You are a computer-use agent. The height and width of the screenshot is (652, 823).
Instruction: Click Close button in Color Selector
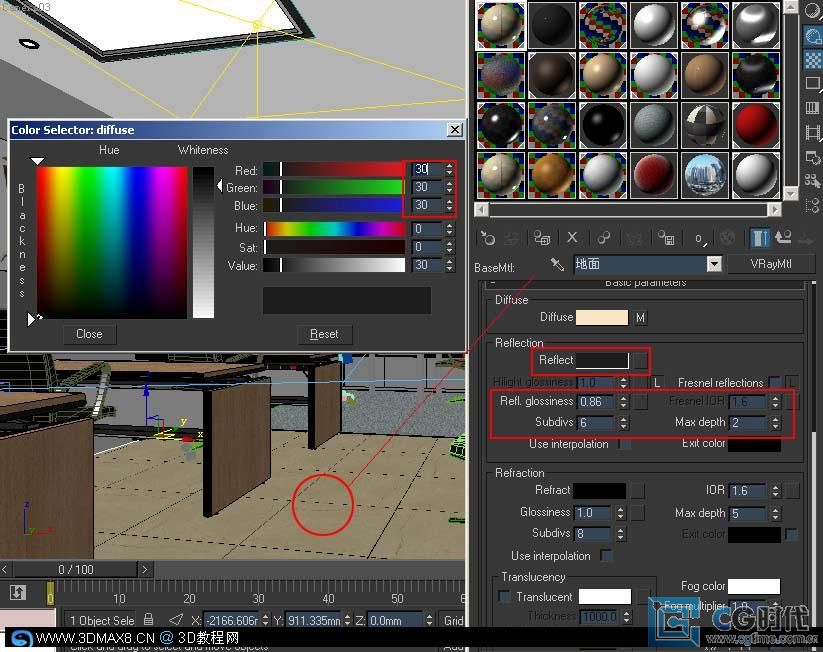pos(89,334)
